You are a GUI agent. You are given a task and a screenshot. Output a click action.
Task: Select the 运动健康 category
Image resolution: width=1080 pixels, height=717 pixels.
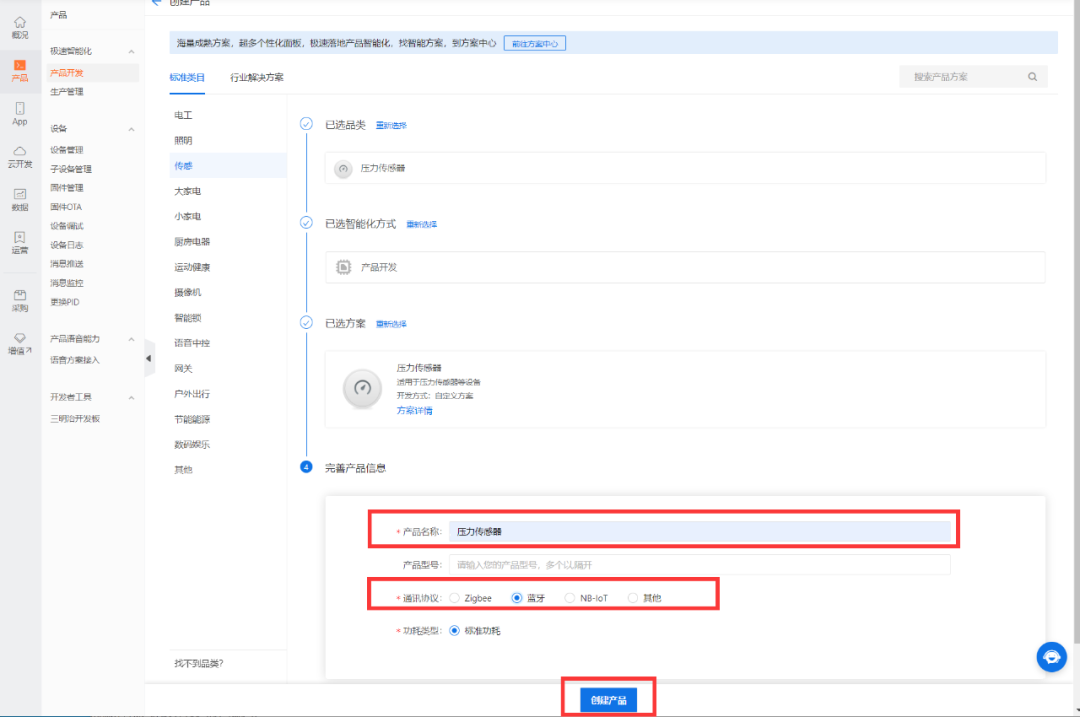192,267
